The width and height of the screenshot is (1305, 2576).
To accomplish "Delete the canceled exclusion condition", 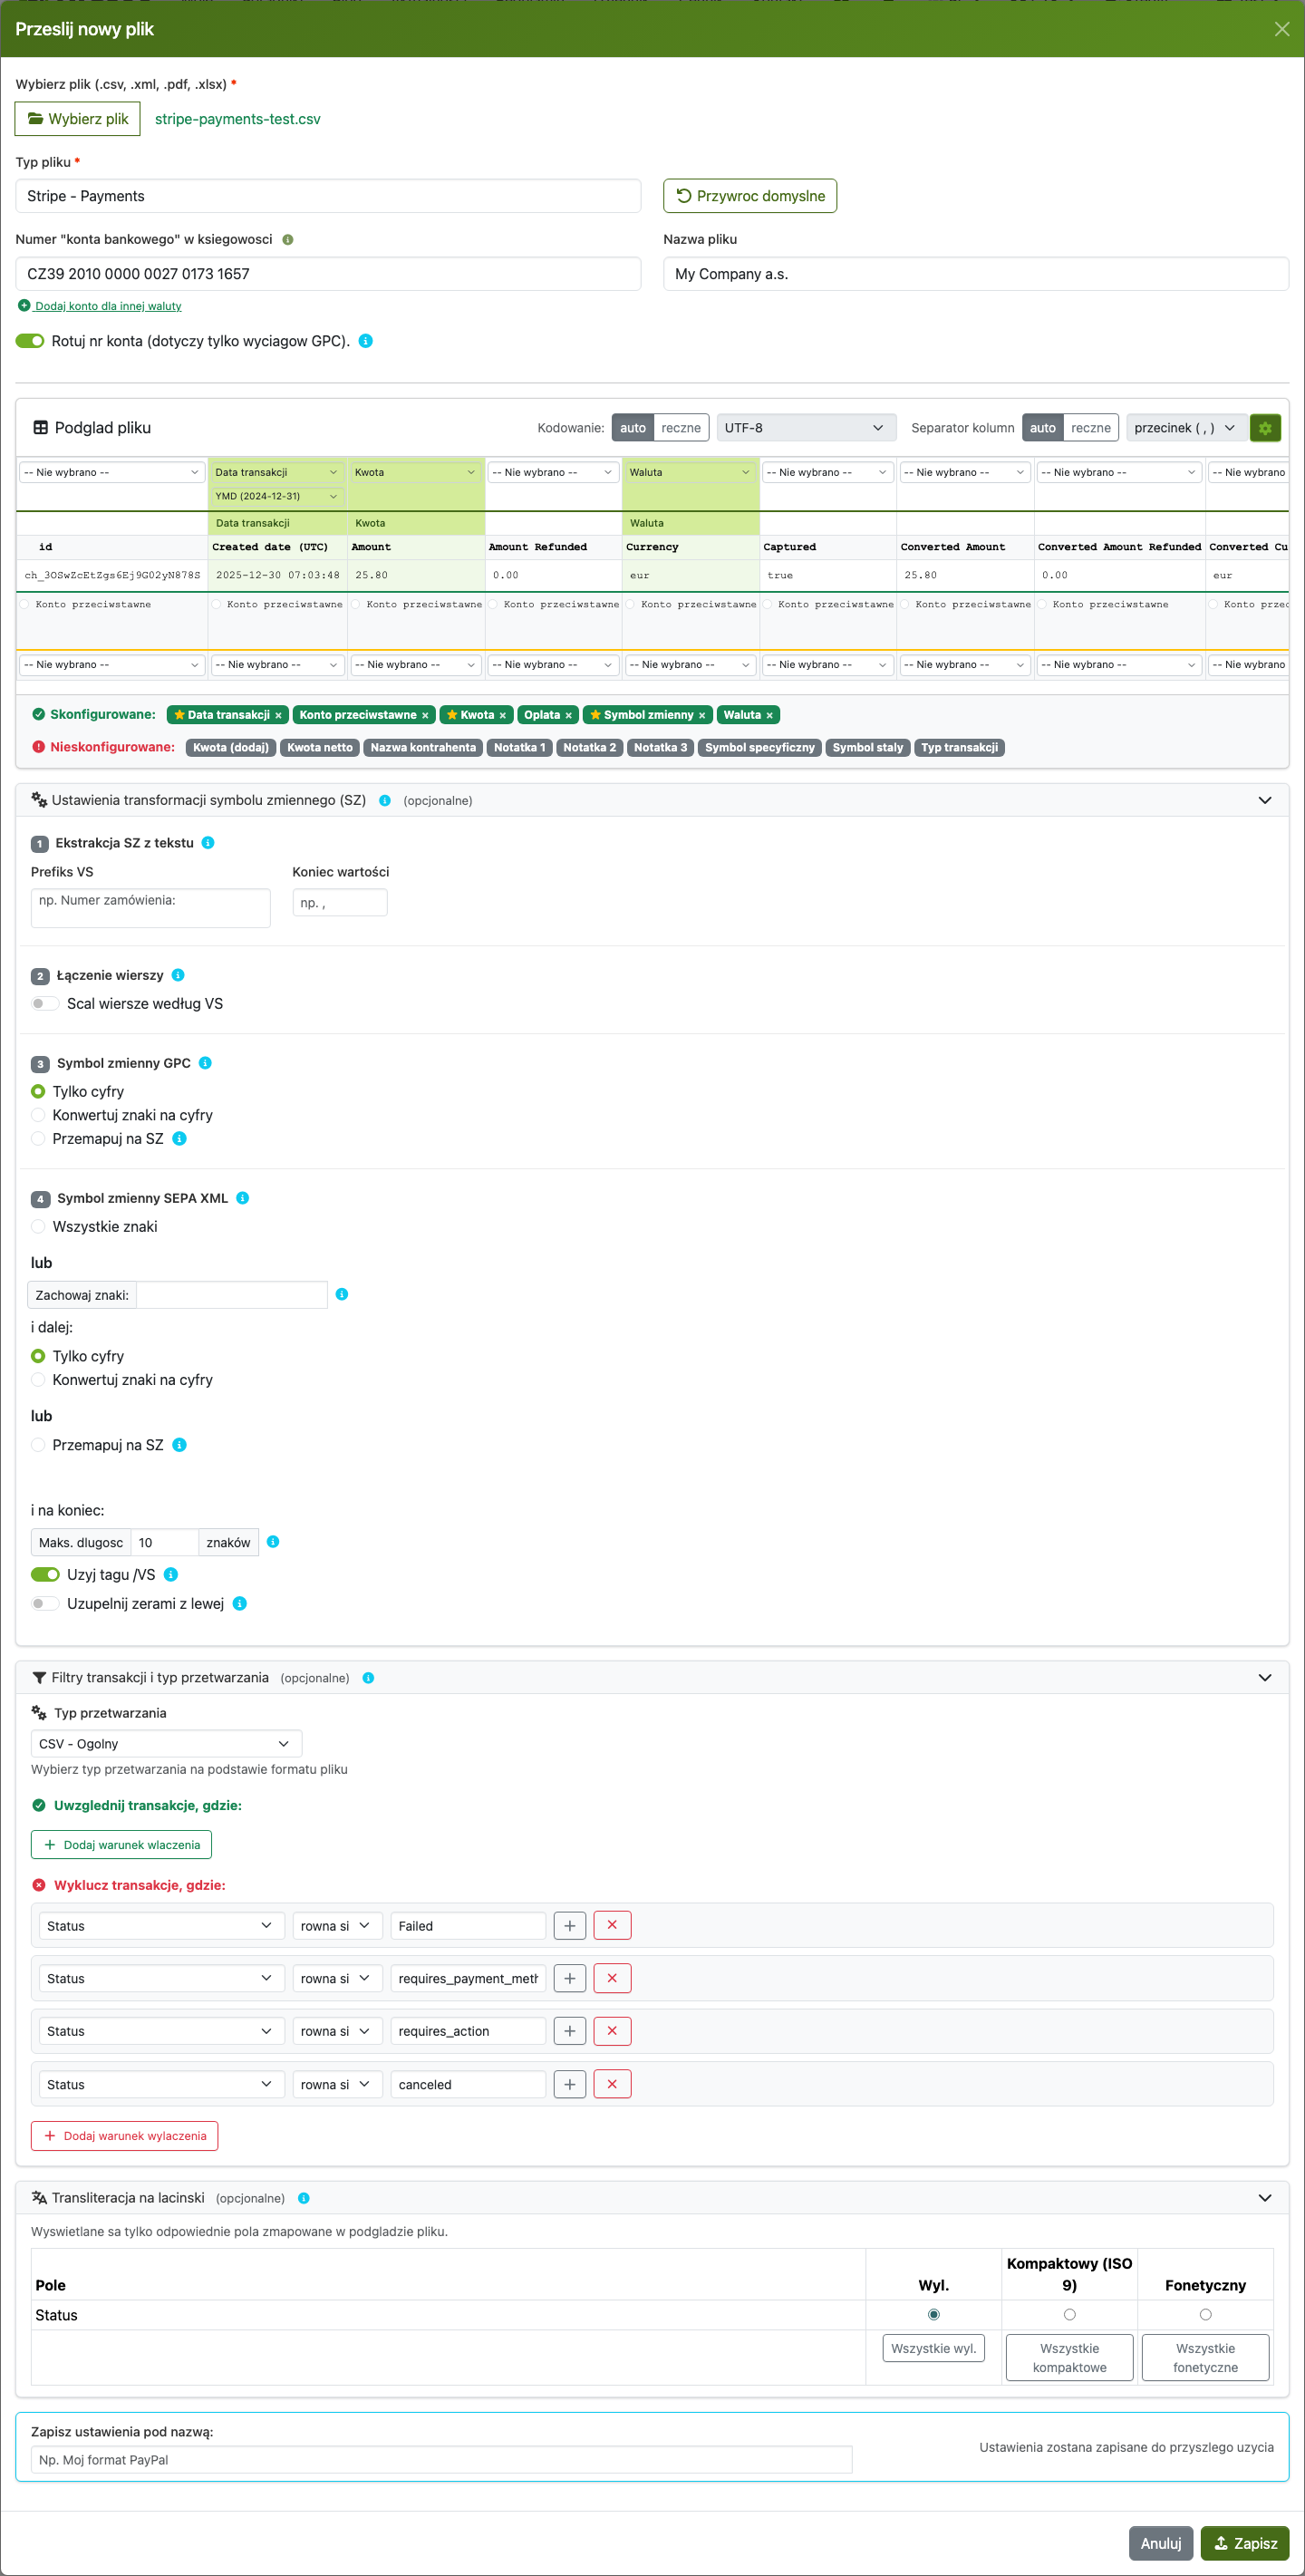I will coord(612,2084).
